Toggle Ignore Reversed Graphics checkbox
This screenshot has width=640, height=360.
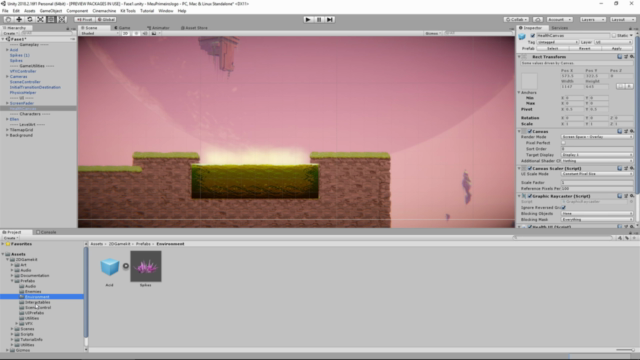coord(564,207)
